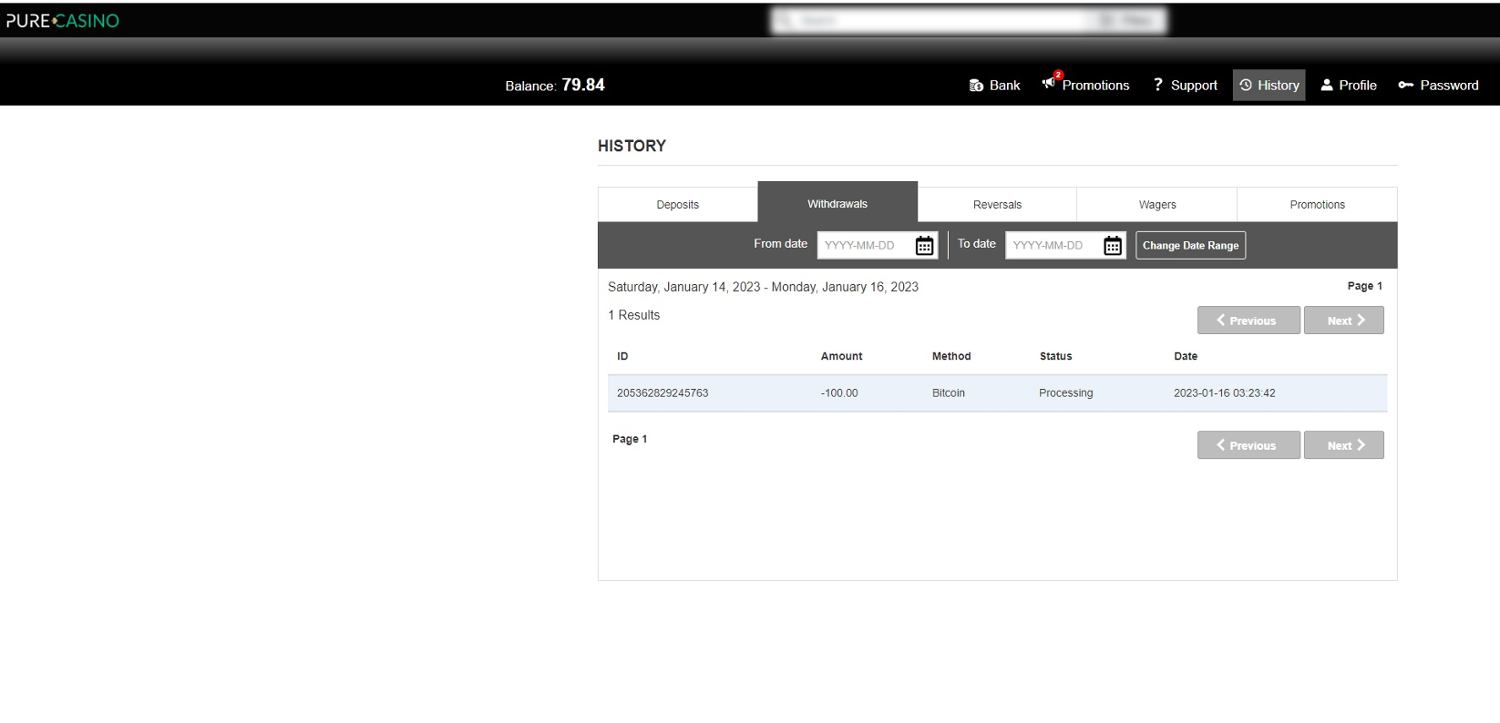The image size is (1500, 723).
Task: Open the Password settings
Action: 1438,85
